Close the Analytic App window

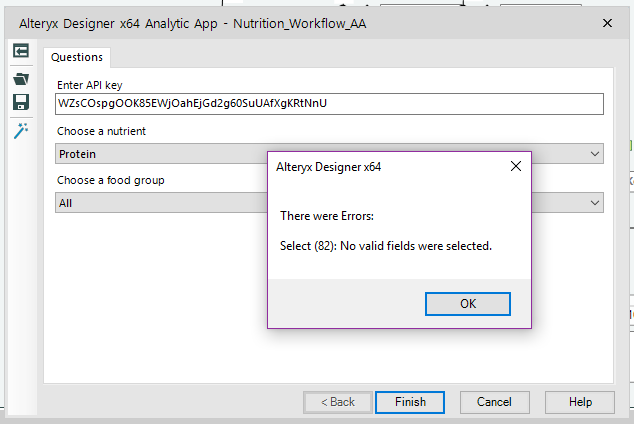[x=607, y=23]
